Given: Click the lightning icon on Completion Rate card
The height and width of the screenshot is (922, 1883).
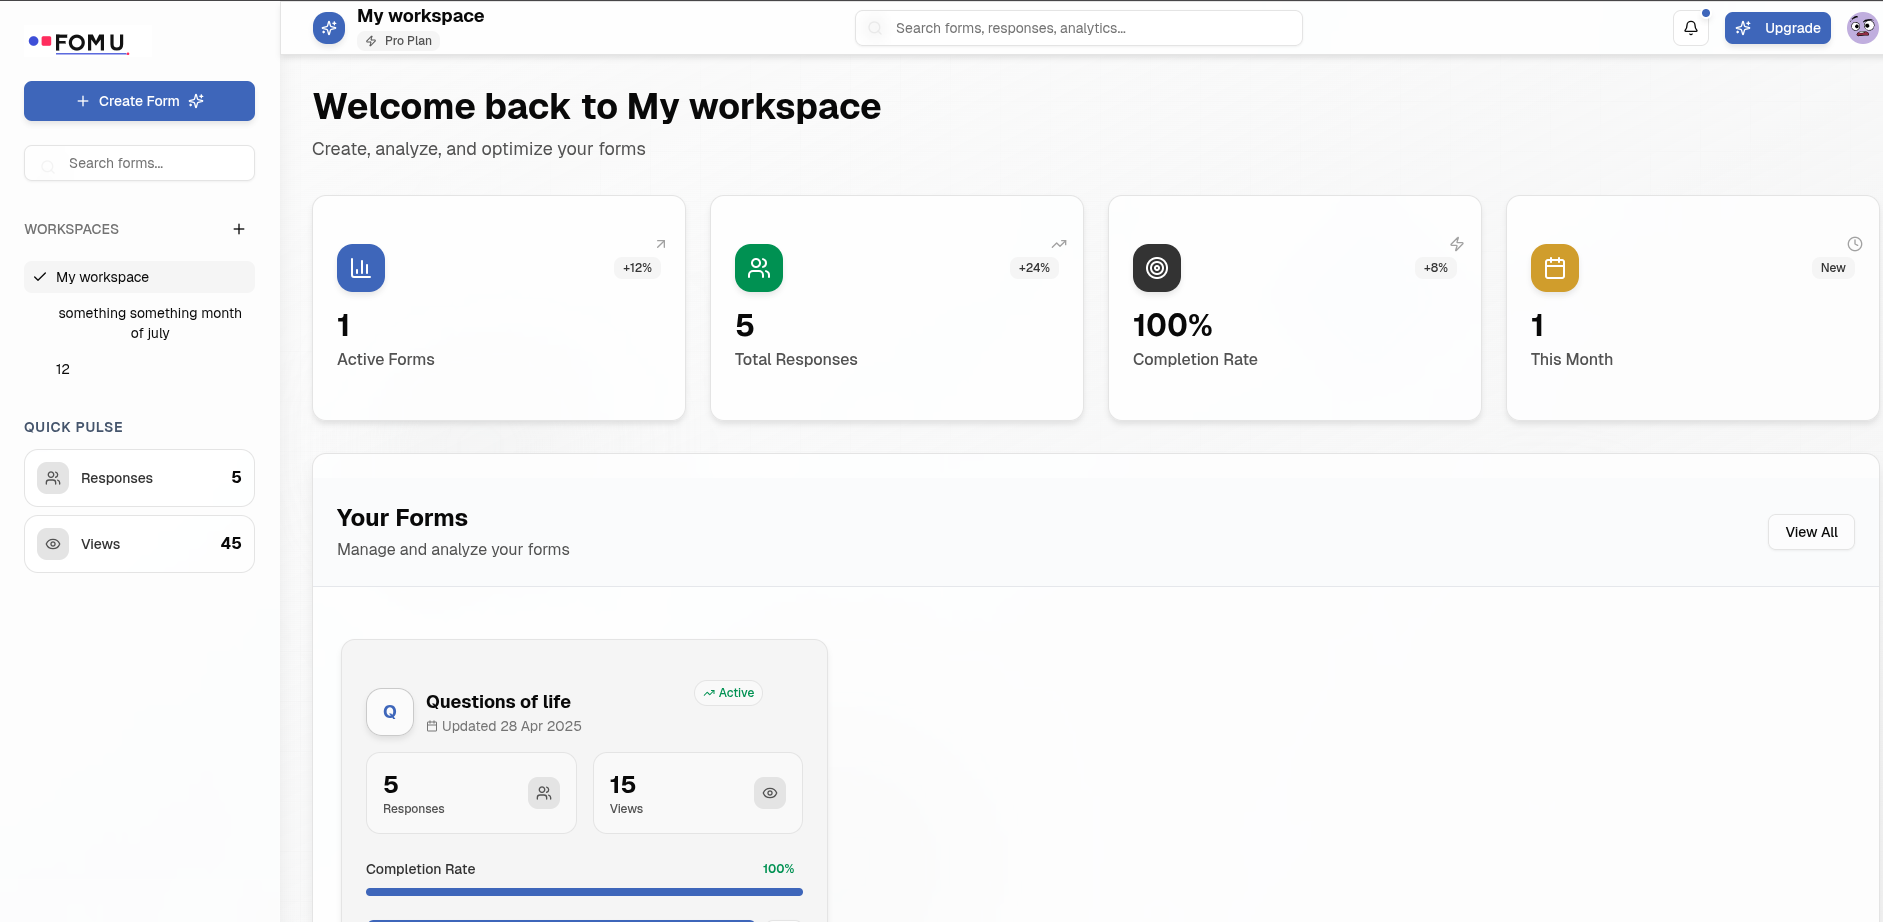Looking at the screenshot, I should click(x=1457, y=244).
